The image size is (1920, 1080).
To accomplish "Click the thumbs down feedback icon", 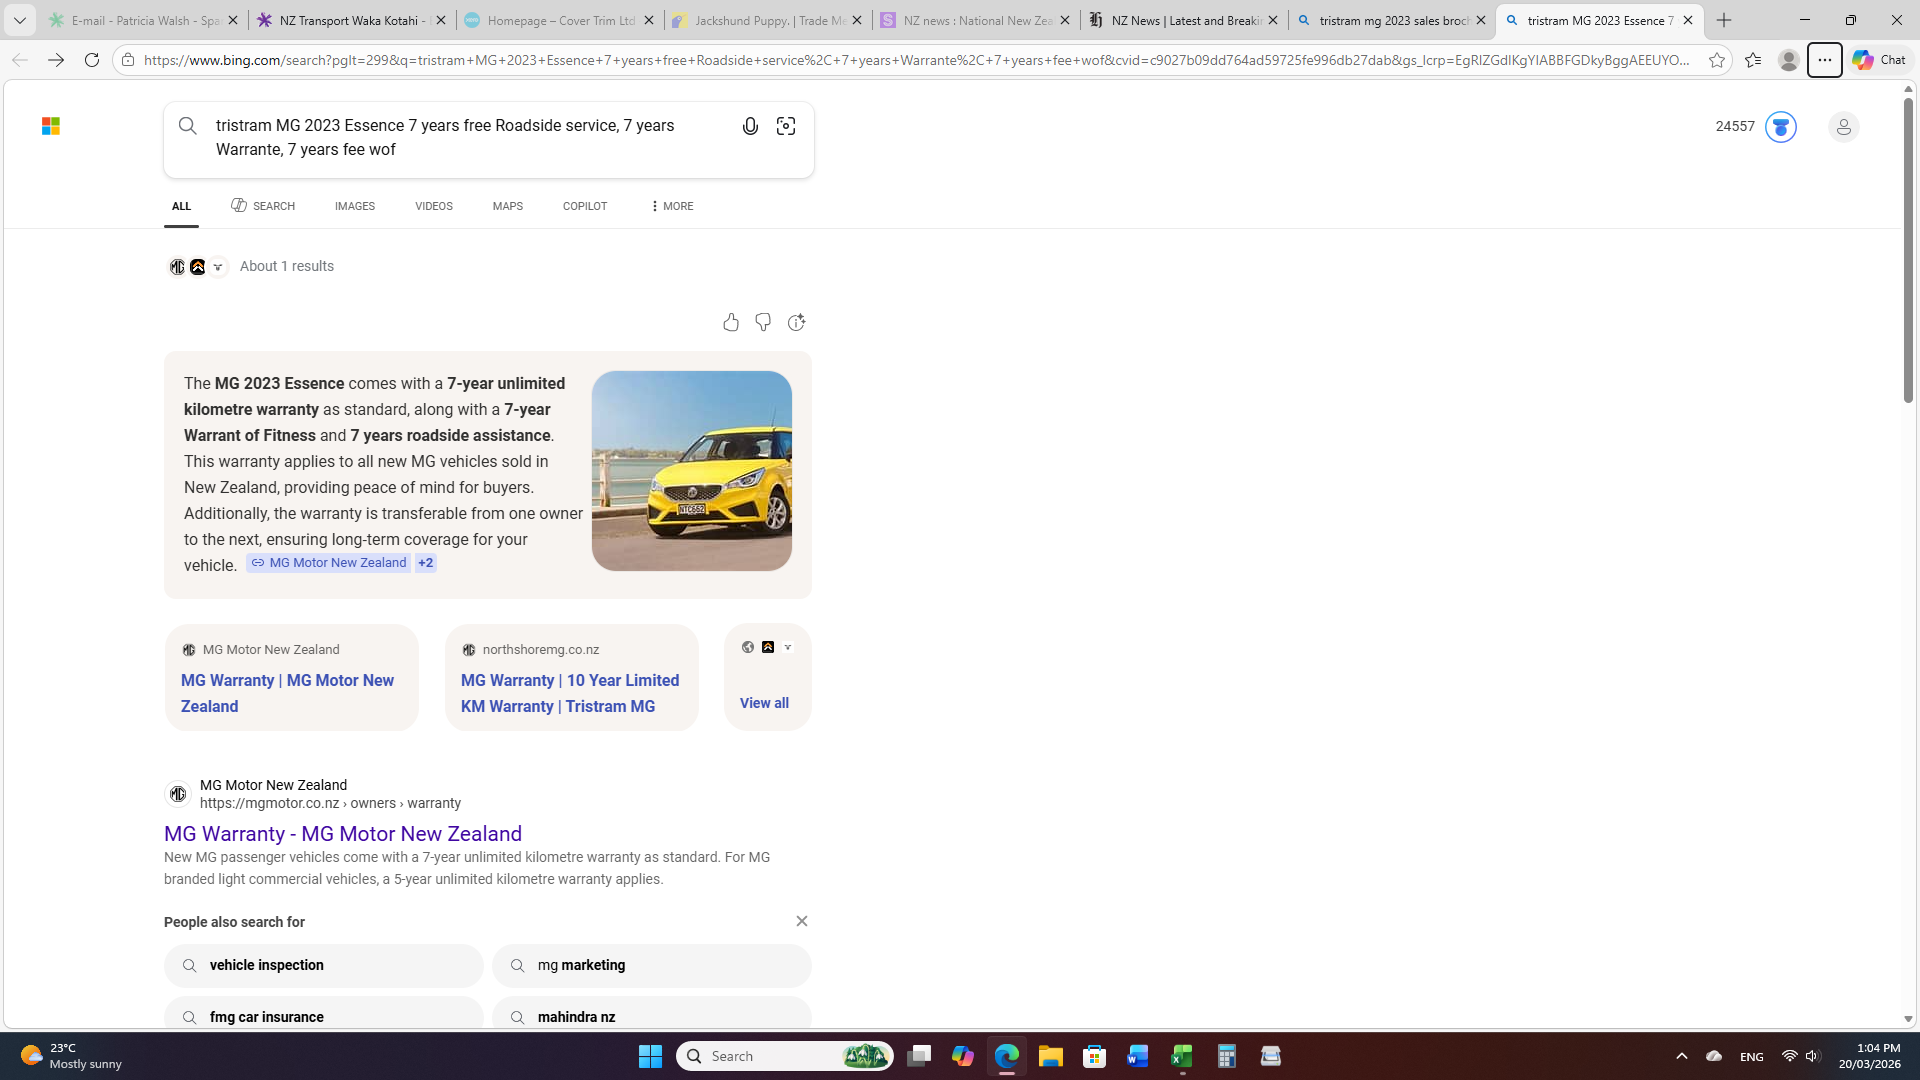I will coord(763,322).
